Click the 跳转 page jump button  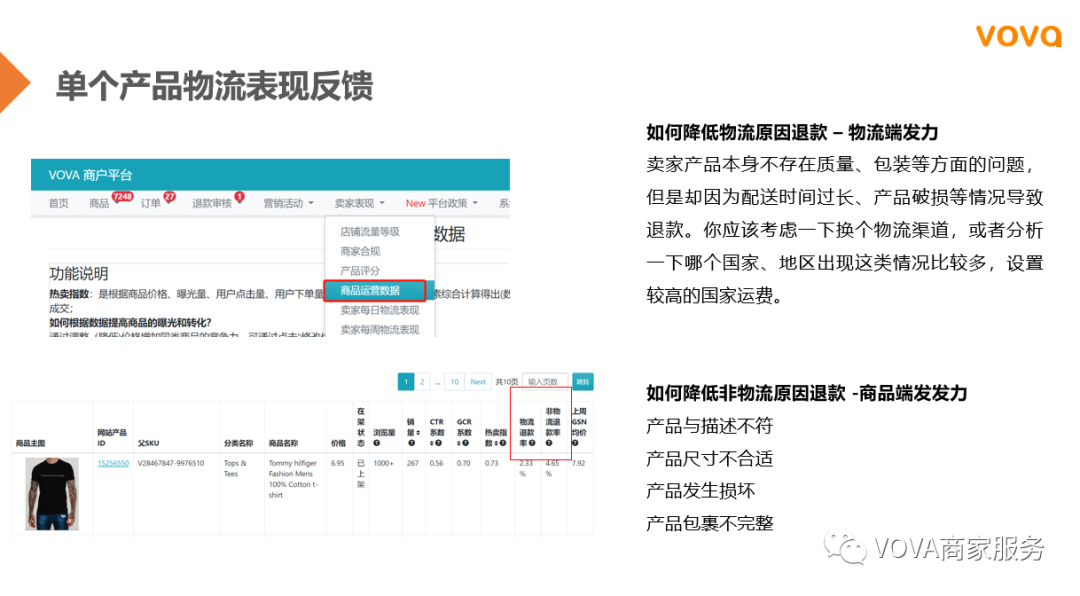pos(583,381)
